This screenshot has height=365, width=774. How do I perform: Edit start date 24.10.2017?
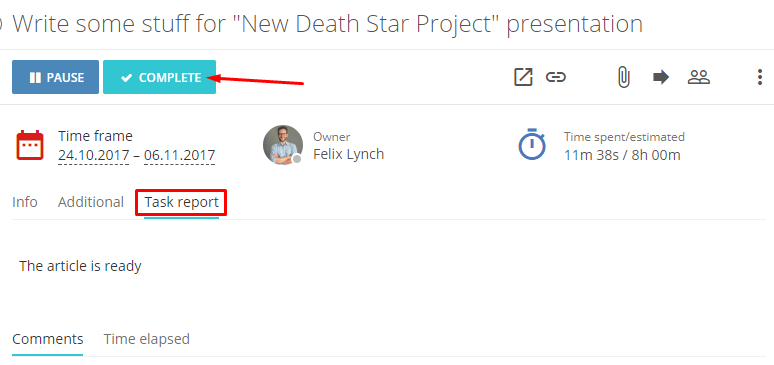[94, 155]
